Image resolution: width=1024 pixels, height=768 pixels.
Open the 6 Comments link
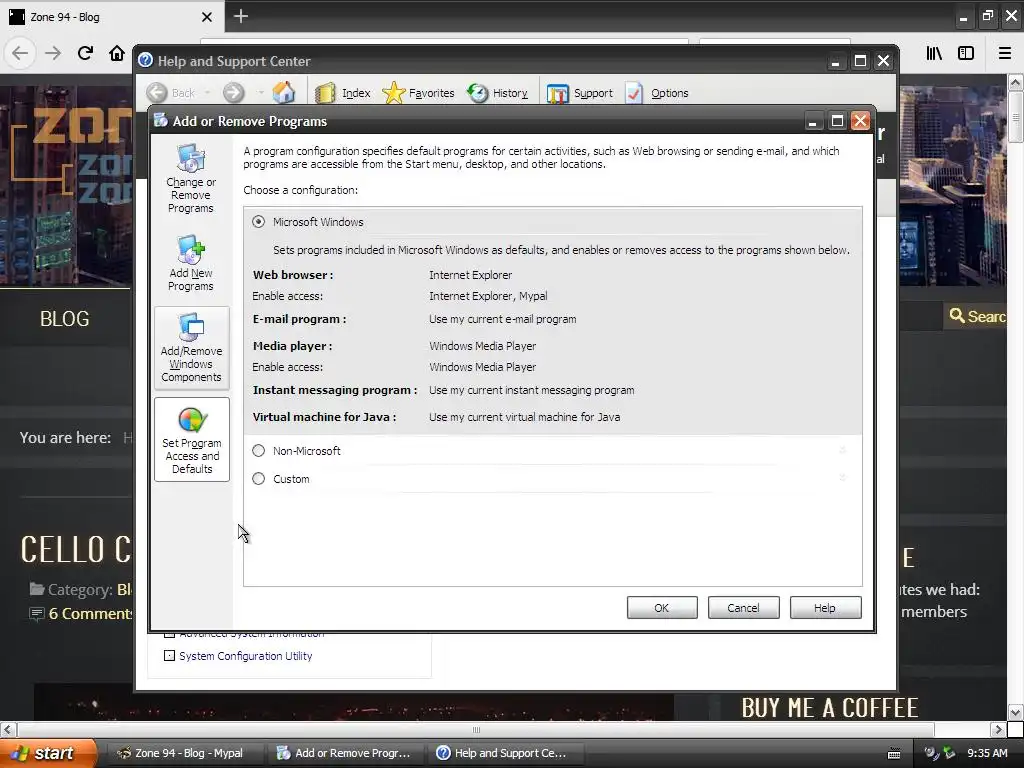[x=91, y=613]
